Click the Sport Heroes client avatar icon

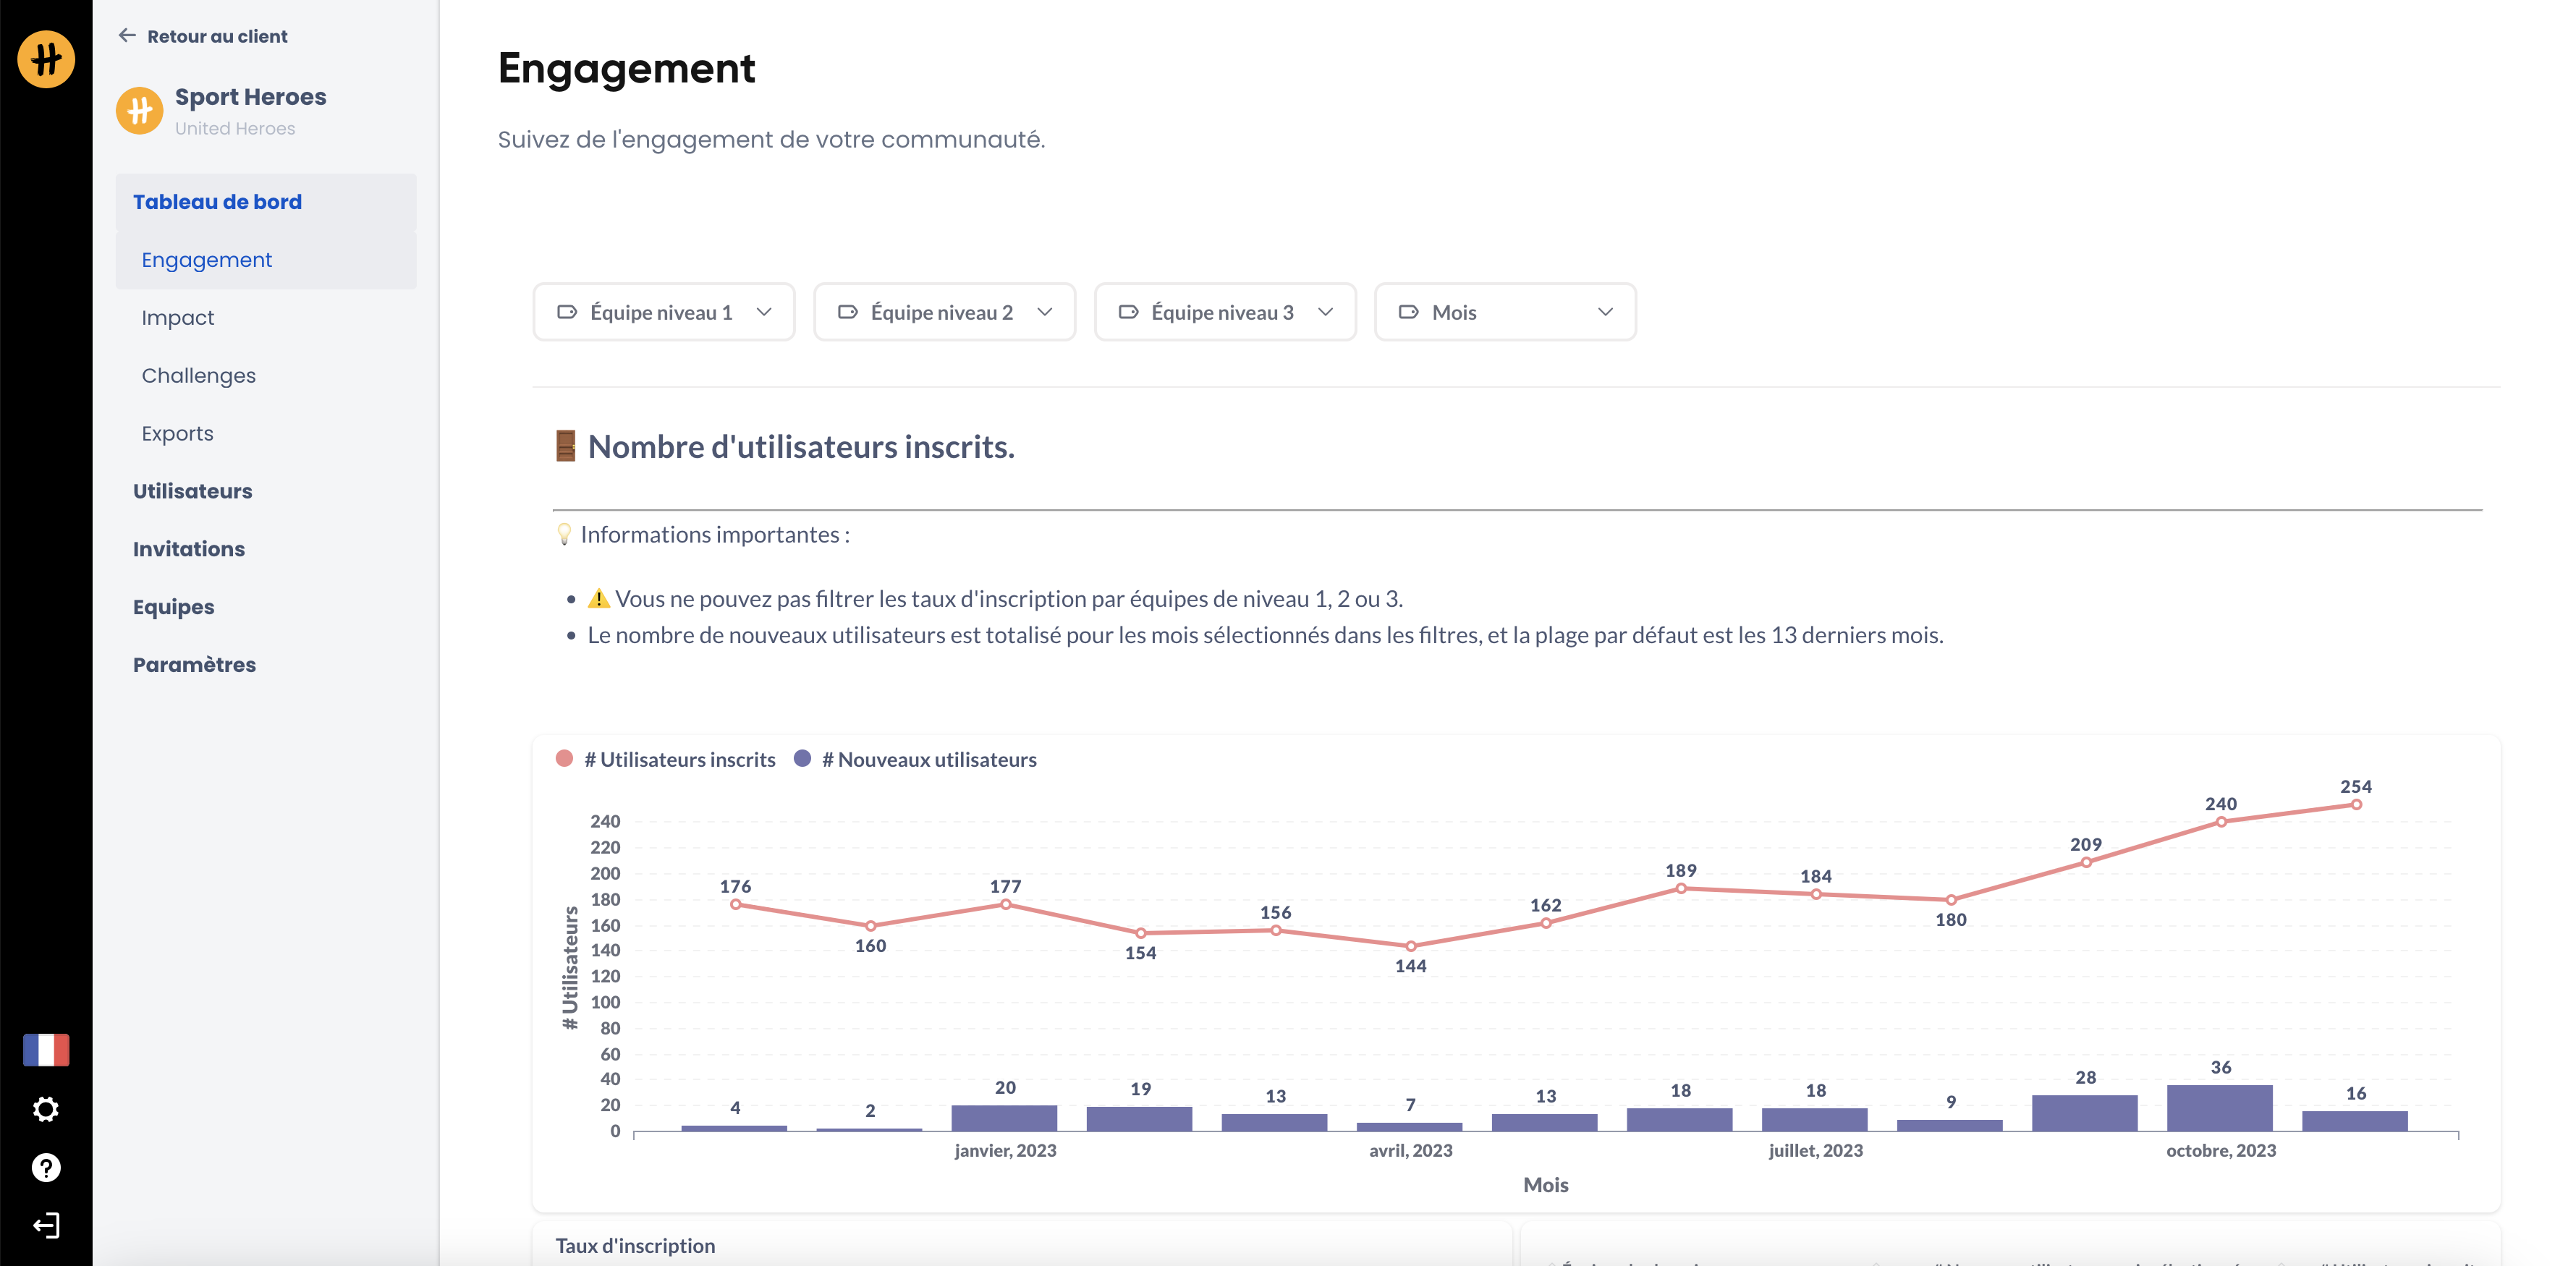click(139, 111)
